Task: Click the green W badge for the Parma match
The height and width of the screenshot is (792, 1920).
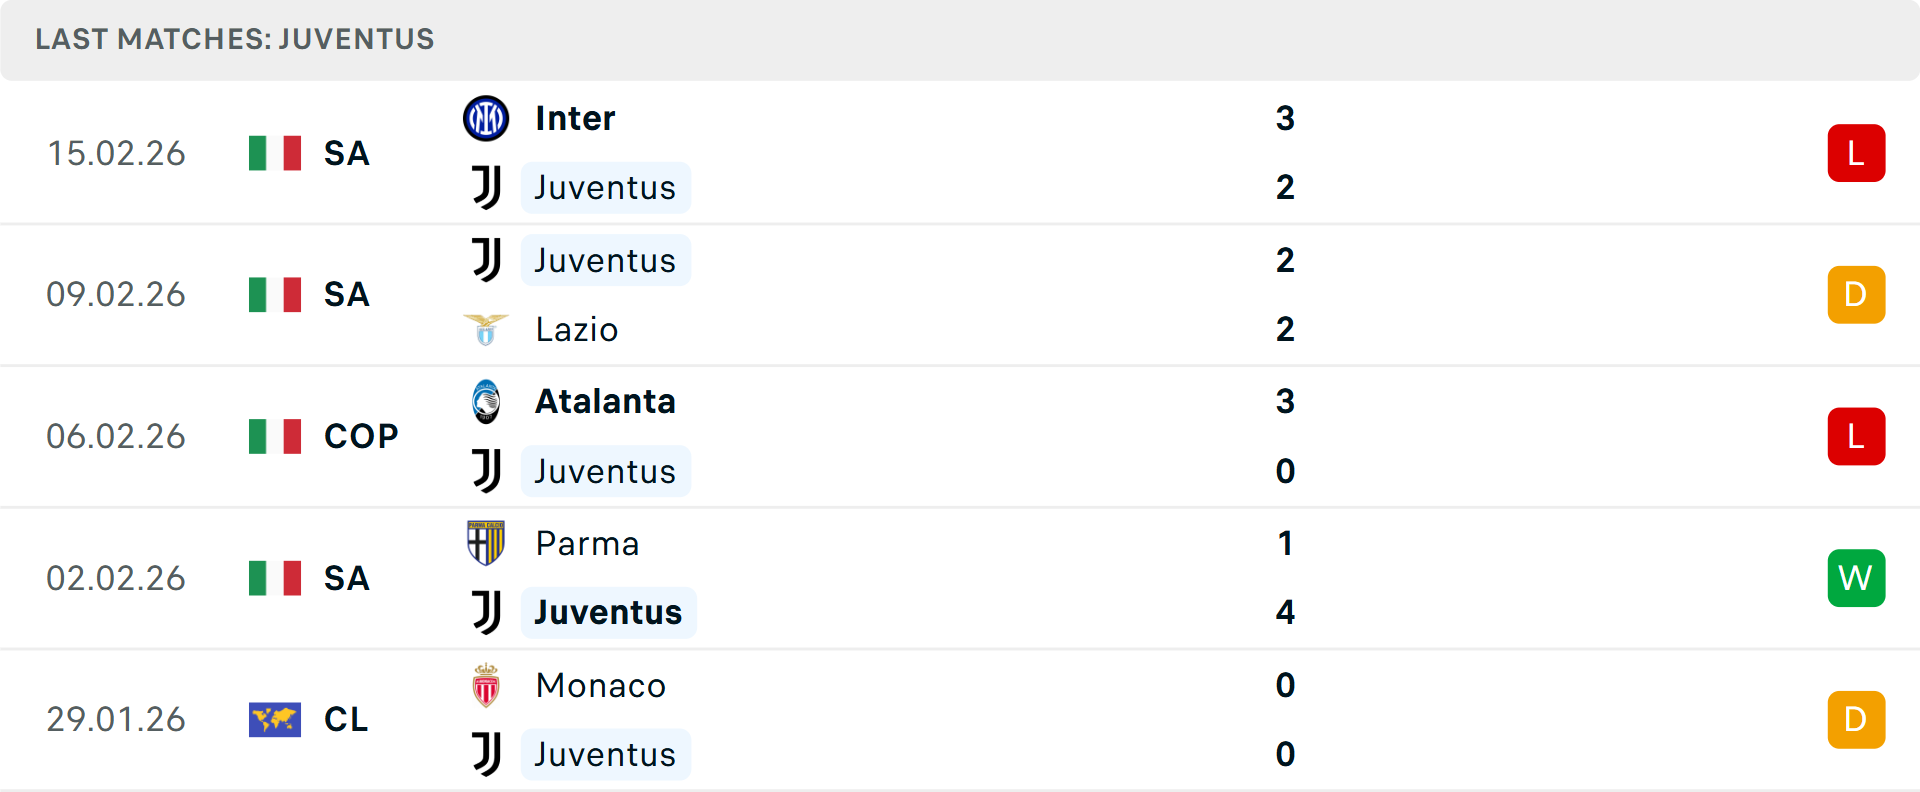Action: click(x=1856, y=577)
